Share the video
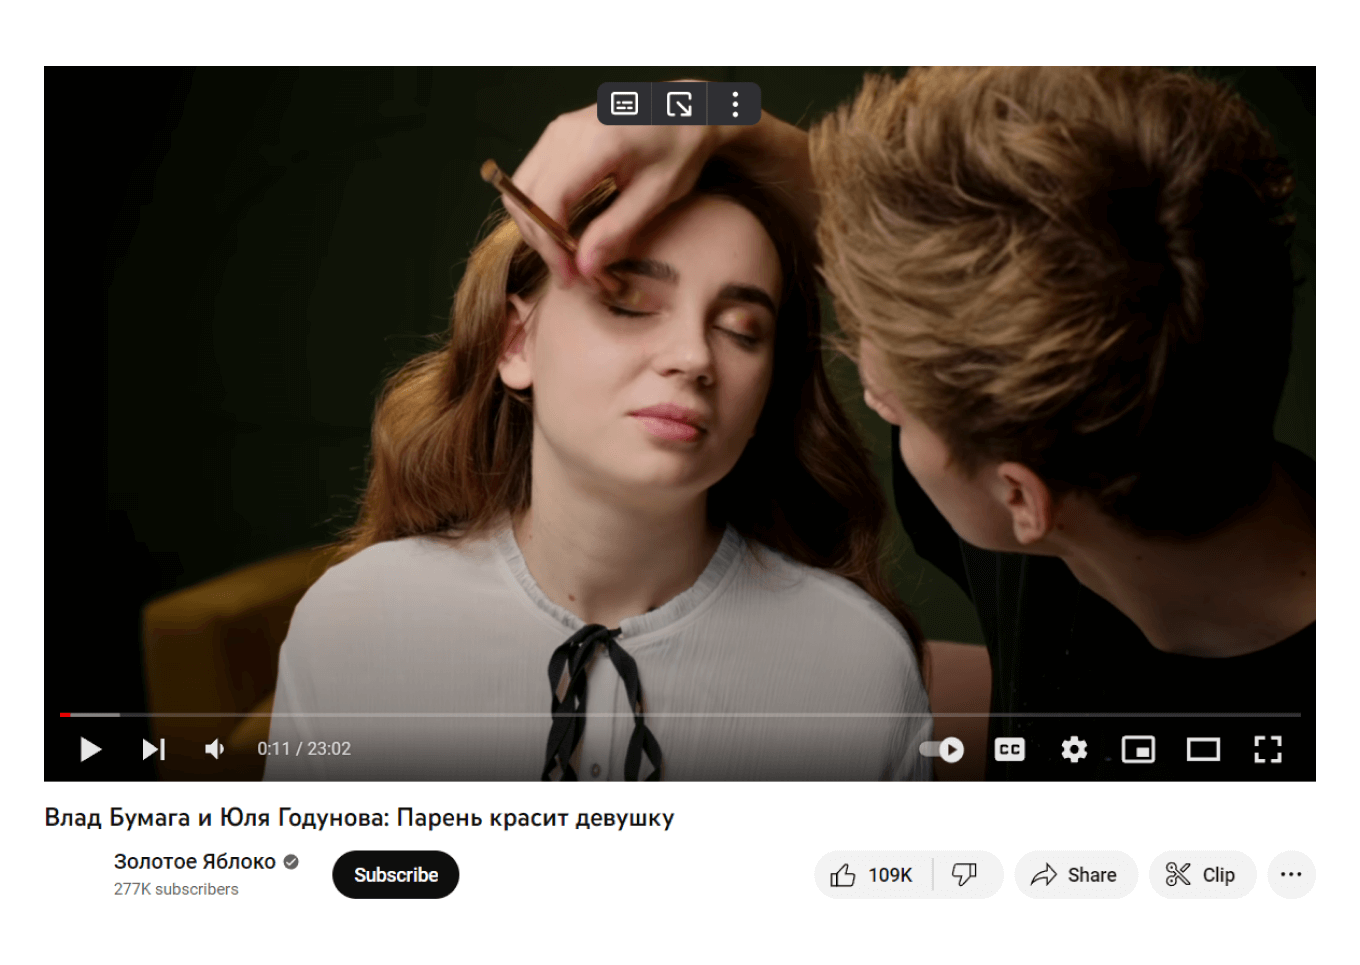Screen dimensions: 1360x965 (x=1075, y=875)
